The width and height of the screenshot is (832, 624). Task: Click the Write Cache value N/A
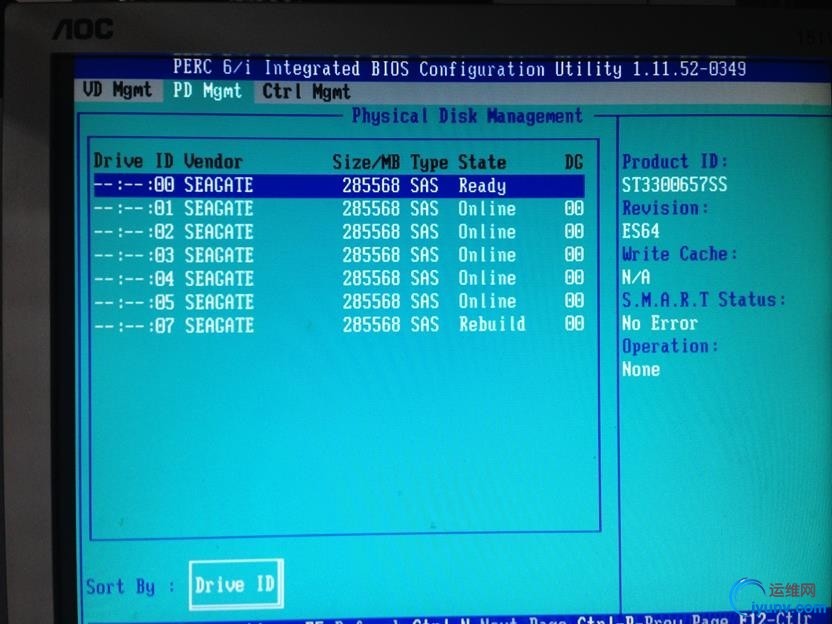[636, 277]
